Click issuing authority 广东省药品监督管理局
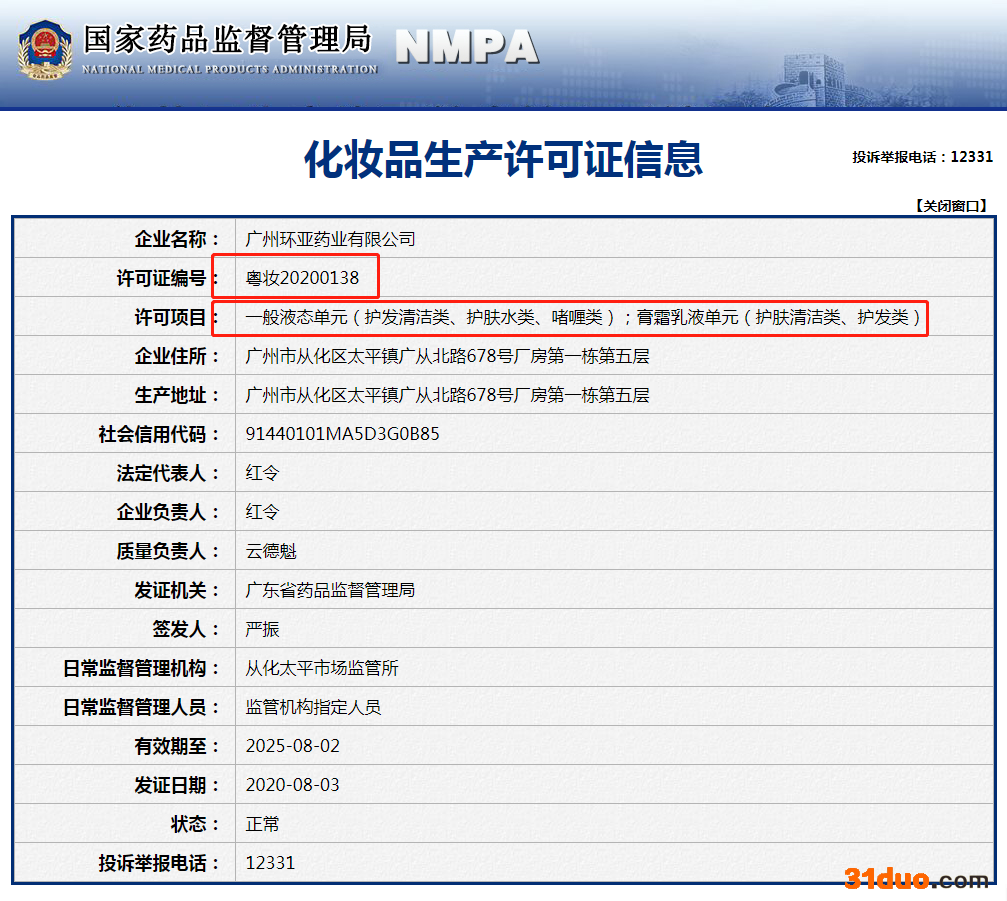The height and width of the screenshot is (901, 1007). 330,590
